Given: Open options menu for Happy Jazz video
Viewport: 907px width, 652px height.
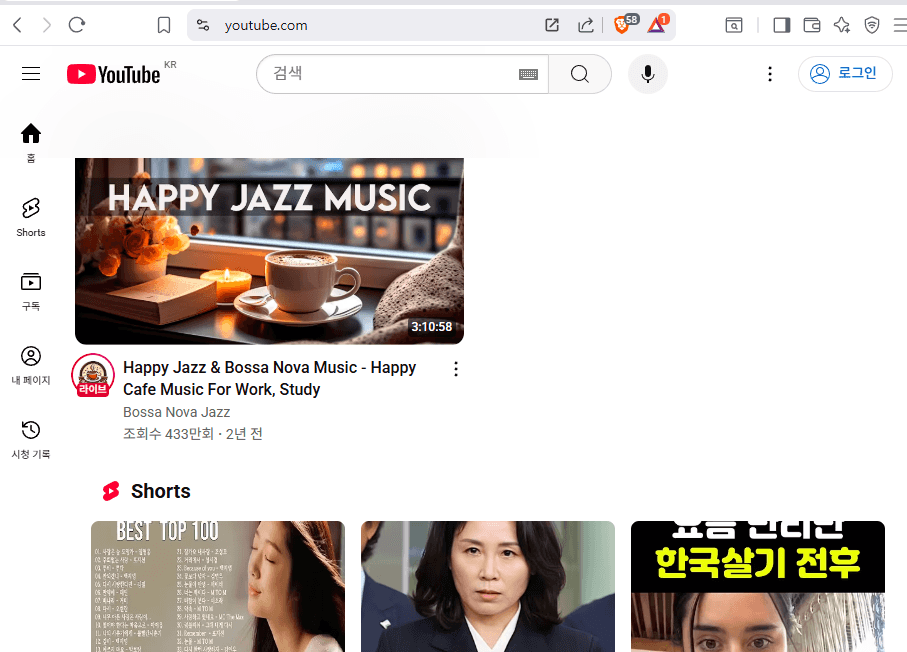Looking at the screenshot, I should [456, 369].
